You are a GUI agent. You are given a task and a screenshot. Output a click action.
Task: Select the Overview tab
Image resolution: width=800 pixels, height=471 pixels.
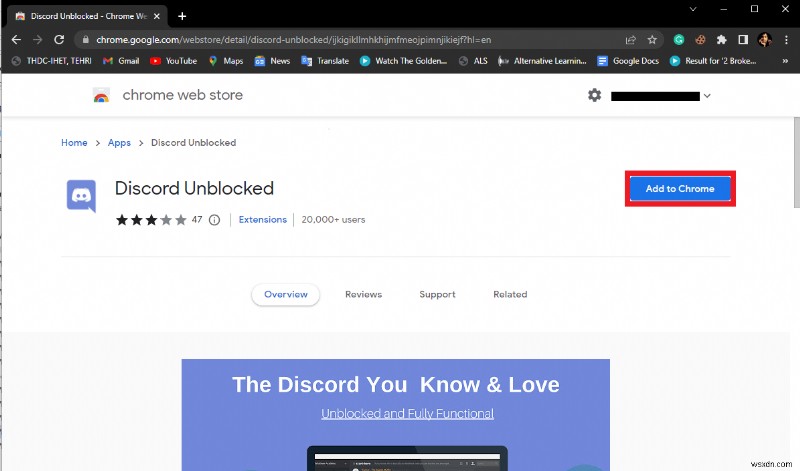click(x=286, y=294)
